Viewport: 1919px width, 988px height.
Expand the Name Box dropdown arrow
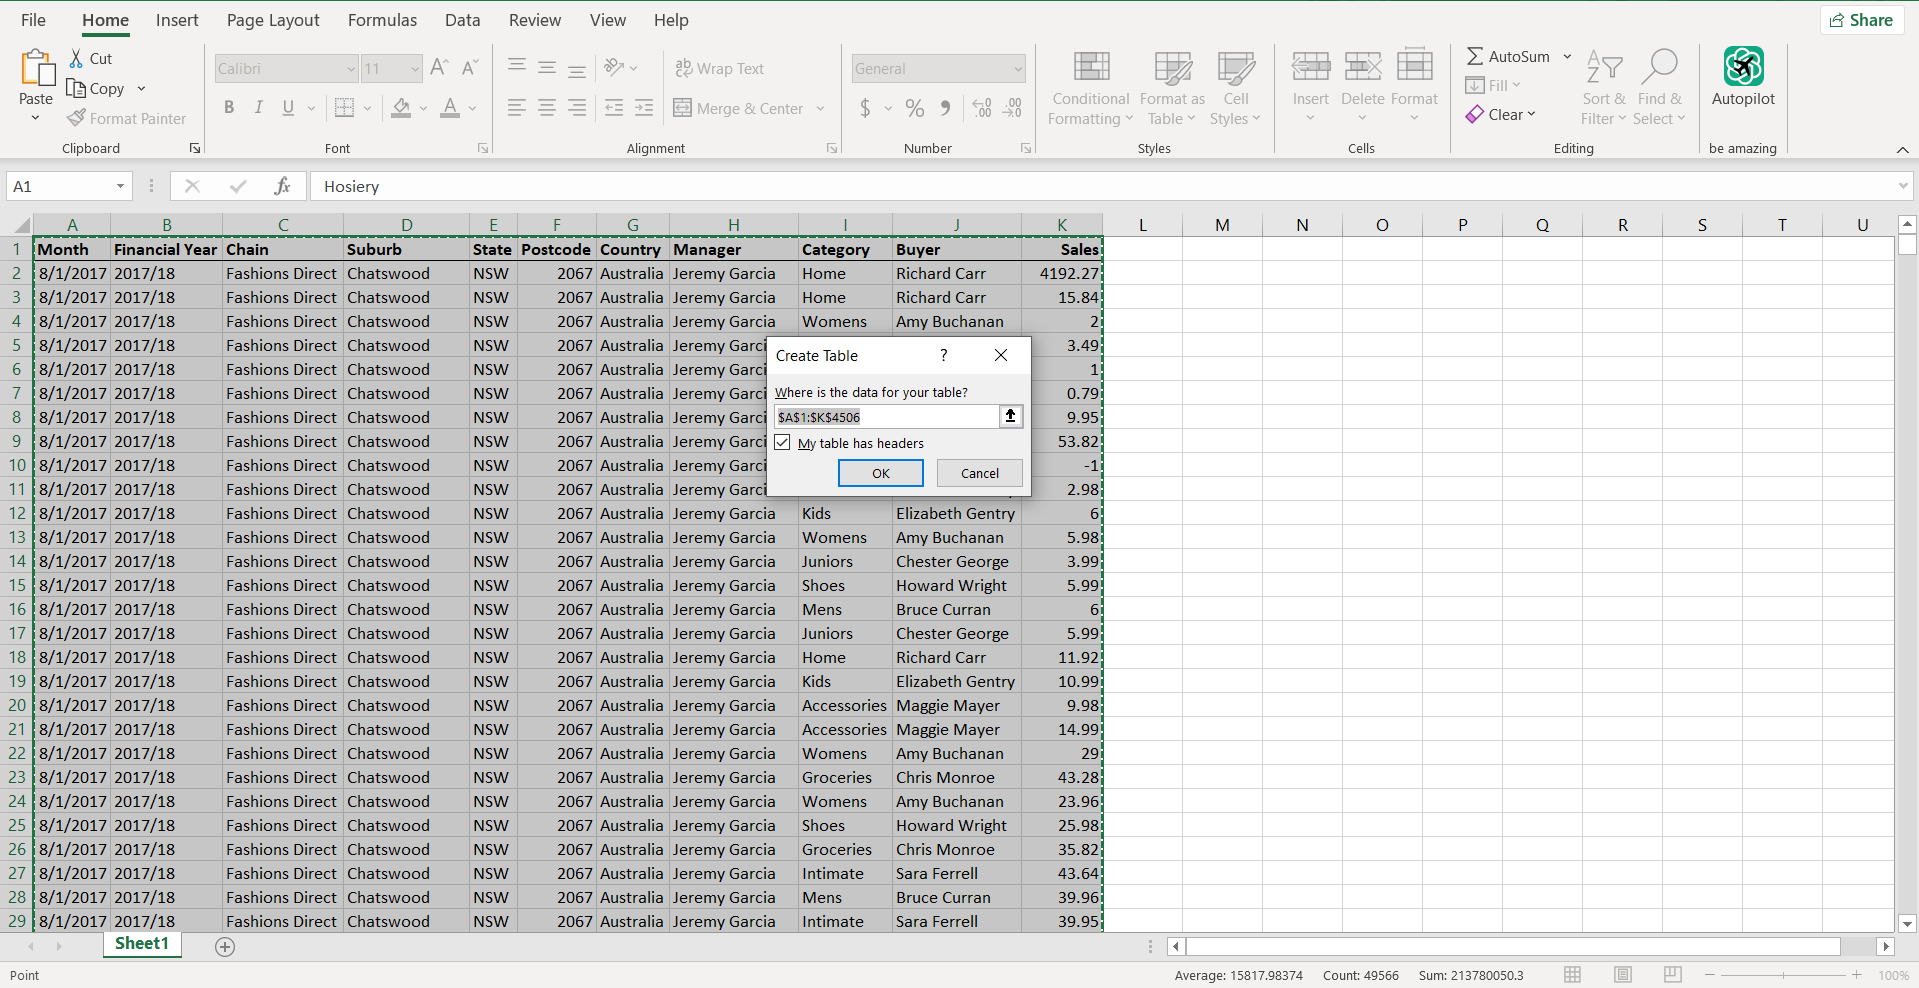120,186
